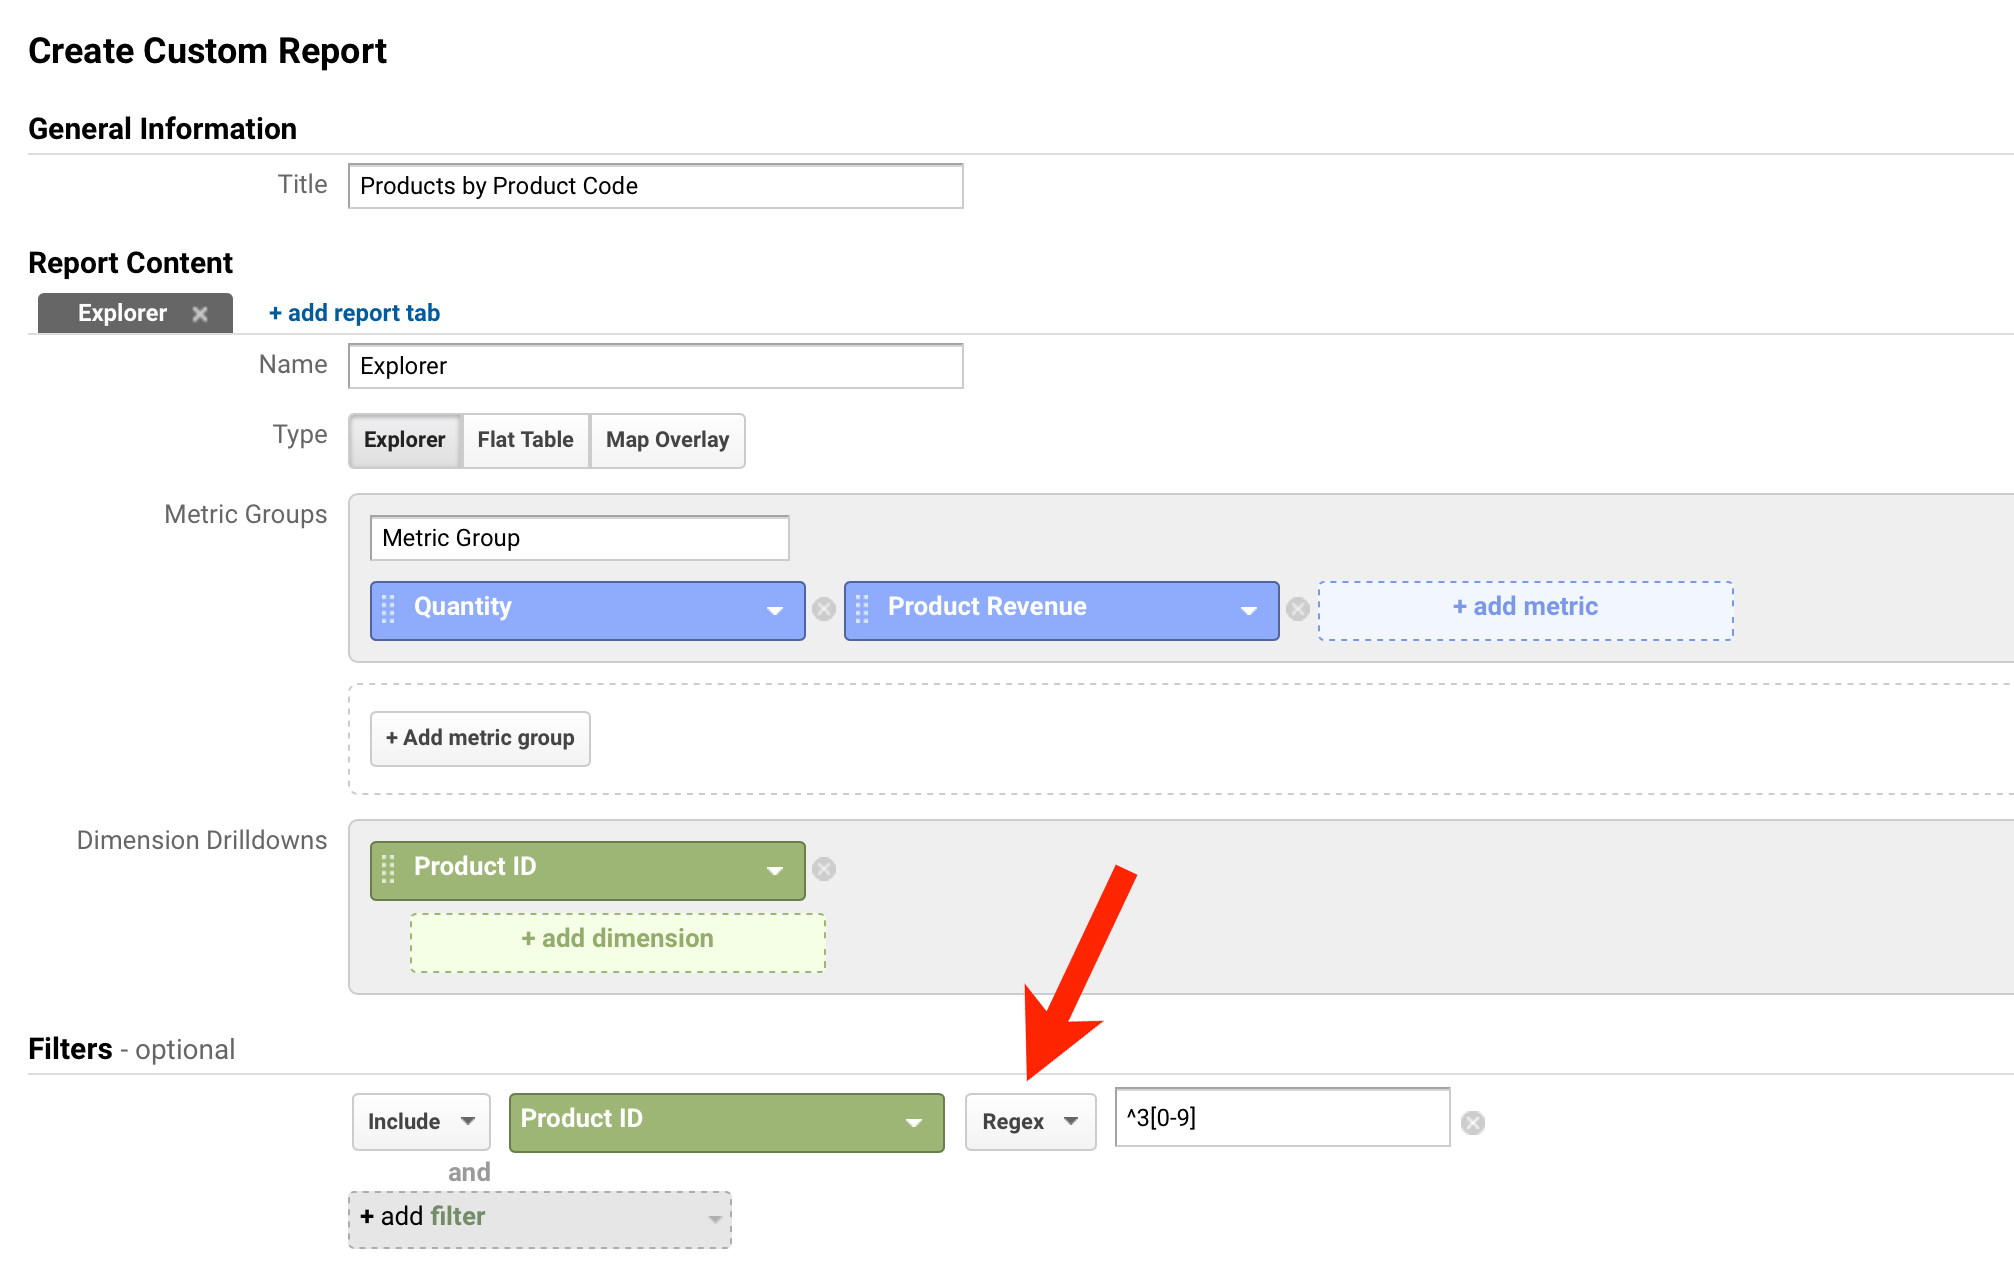Click the add report tab link
Viewport: 2014px width, 1278px height.
click(353, 312)
